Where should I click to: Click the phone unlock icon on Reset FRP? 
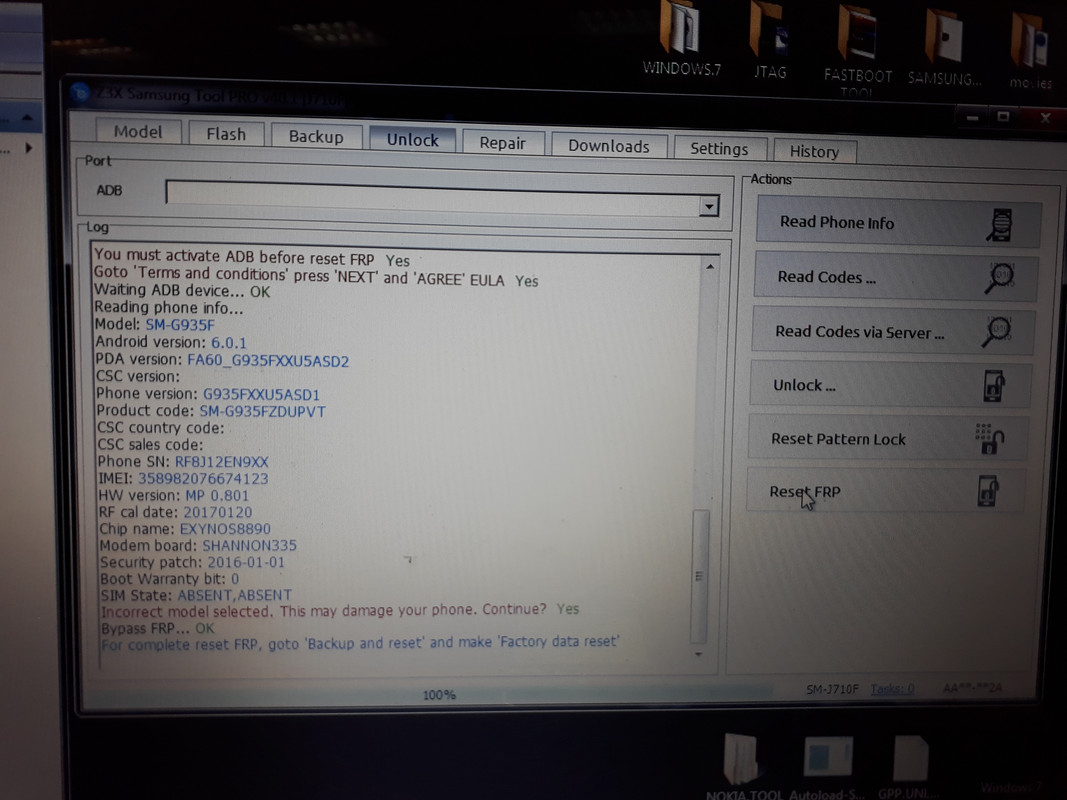(988, 490)
